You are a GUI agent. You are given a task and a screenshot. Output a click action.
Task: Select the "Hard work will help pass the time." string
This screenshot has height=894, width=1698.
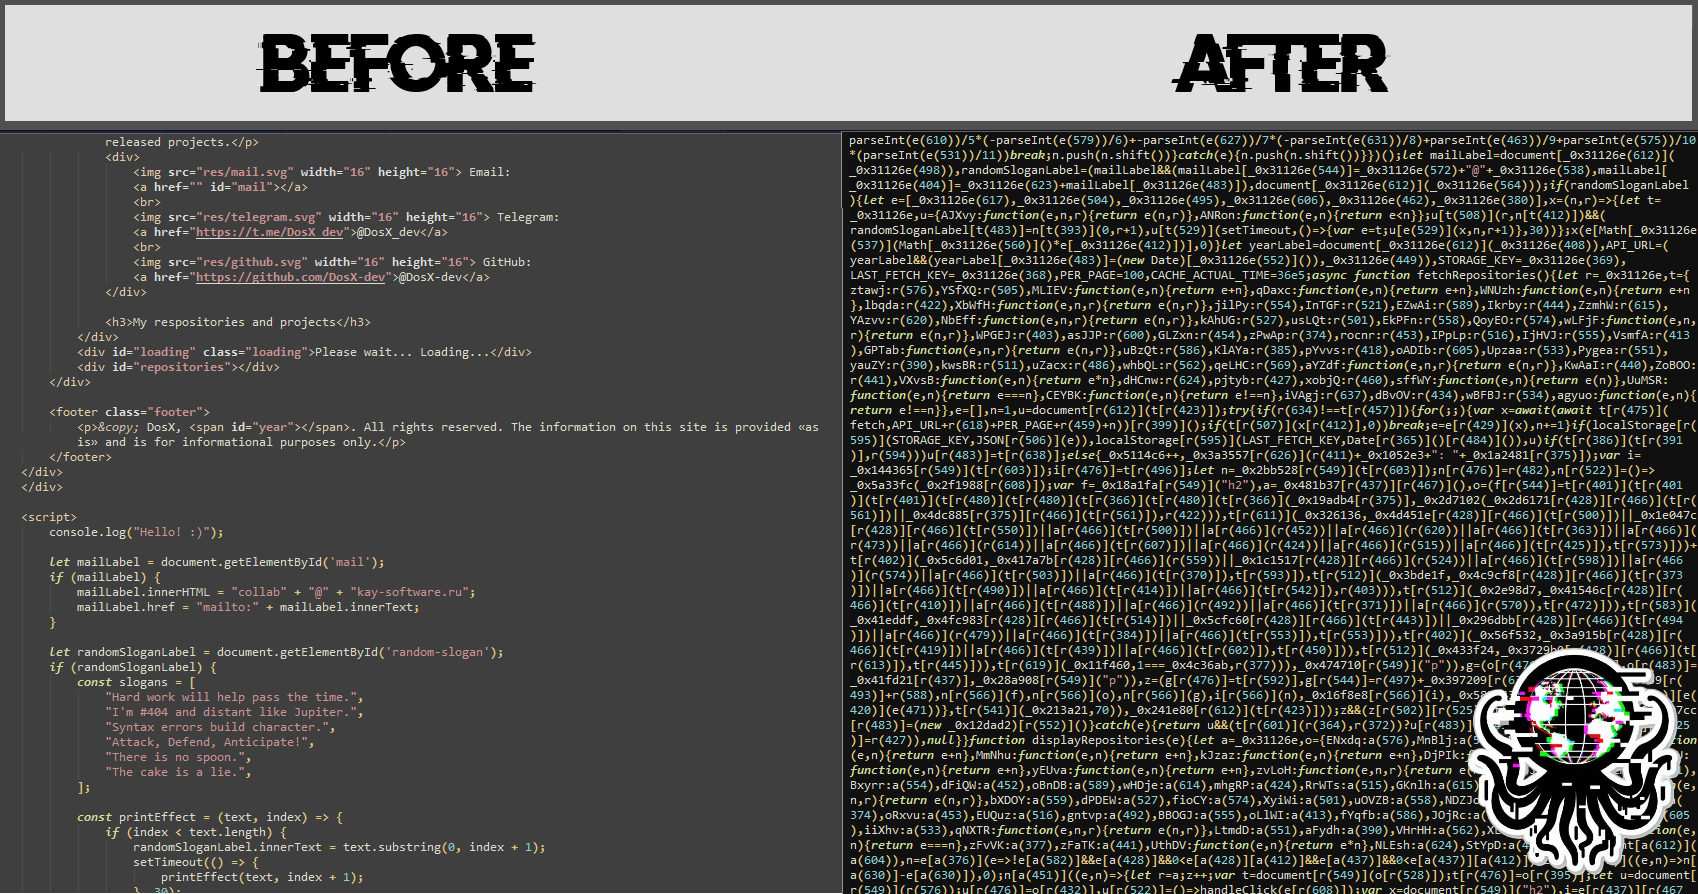[231, 697]
